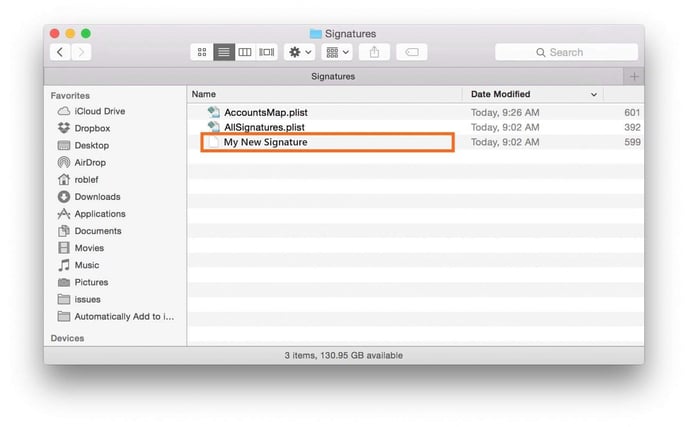This screenshot has width=688, height=427.
Task: Click into the Search field
Action: coord(566,52)
